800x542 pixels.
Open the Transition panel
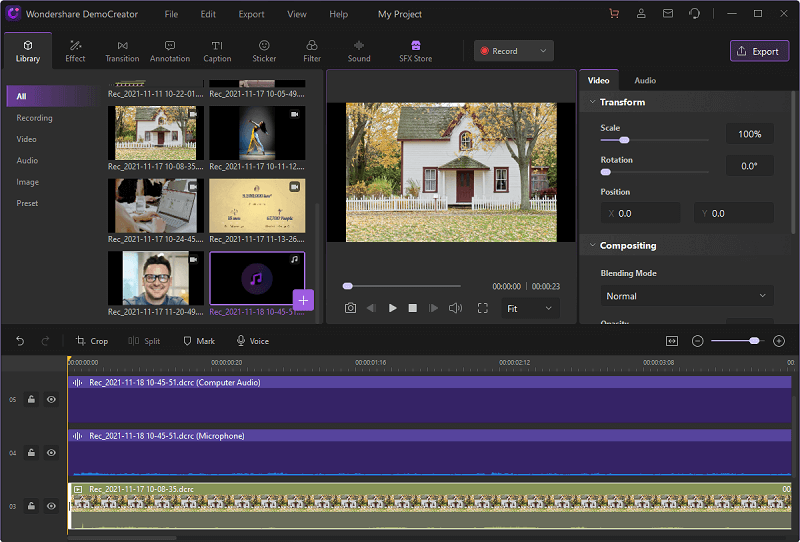coord(122,51)
